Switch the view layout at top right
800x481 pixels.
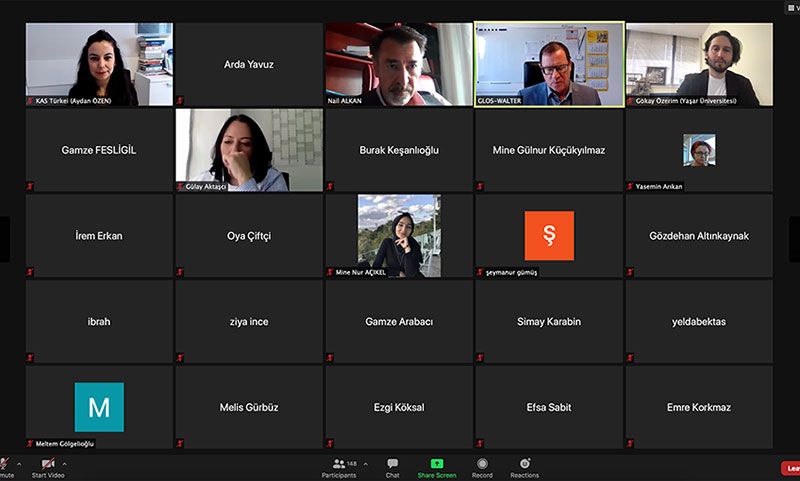(792, 7)
